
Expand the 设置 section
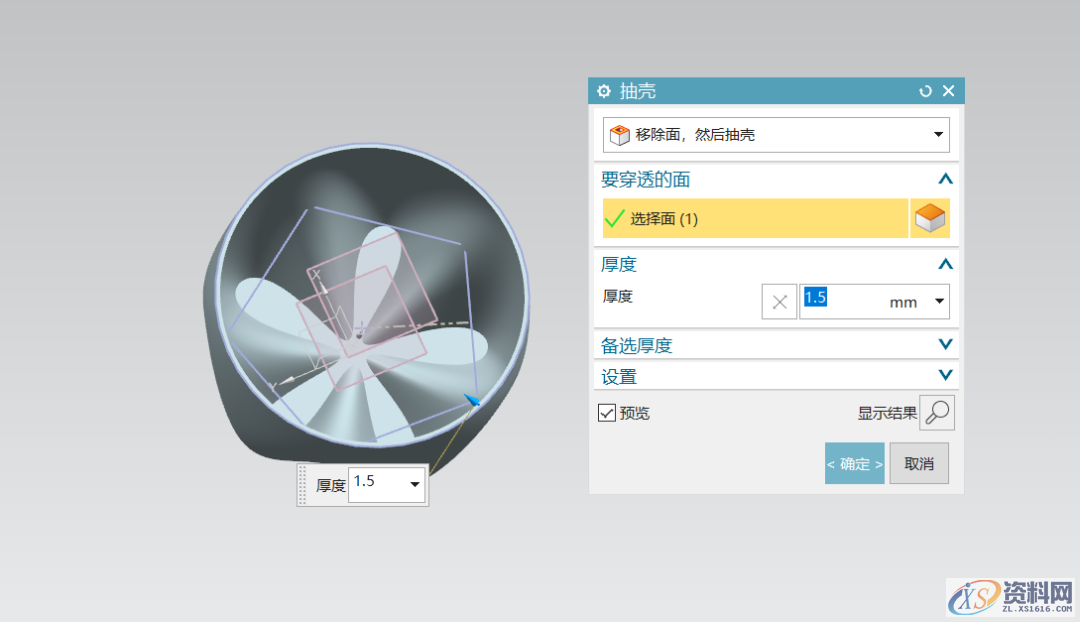[x=945, y=375]
